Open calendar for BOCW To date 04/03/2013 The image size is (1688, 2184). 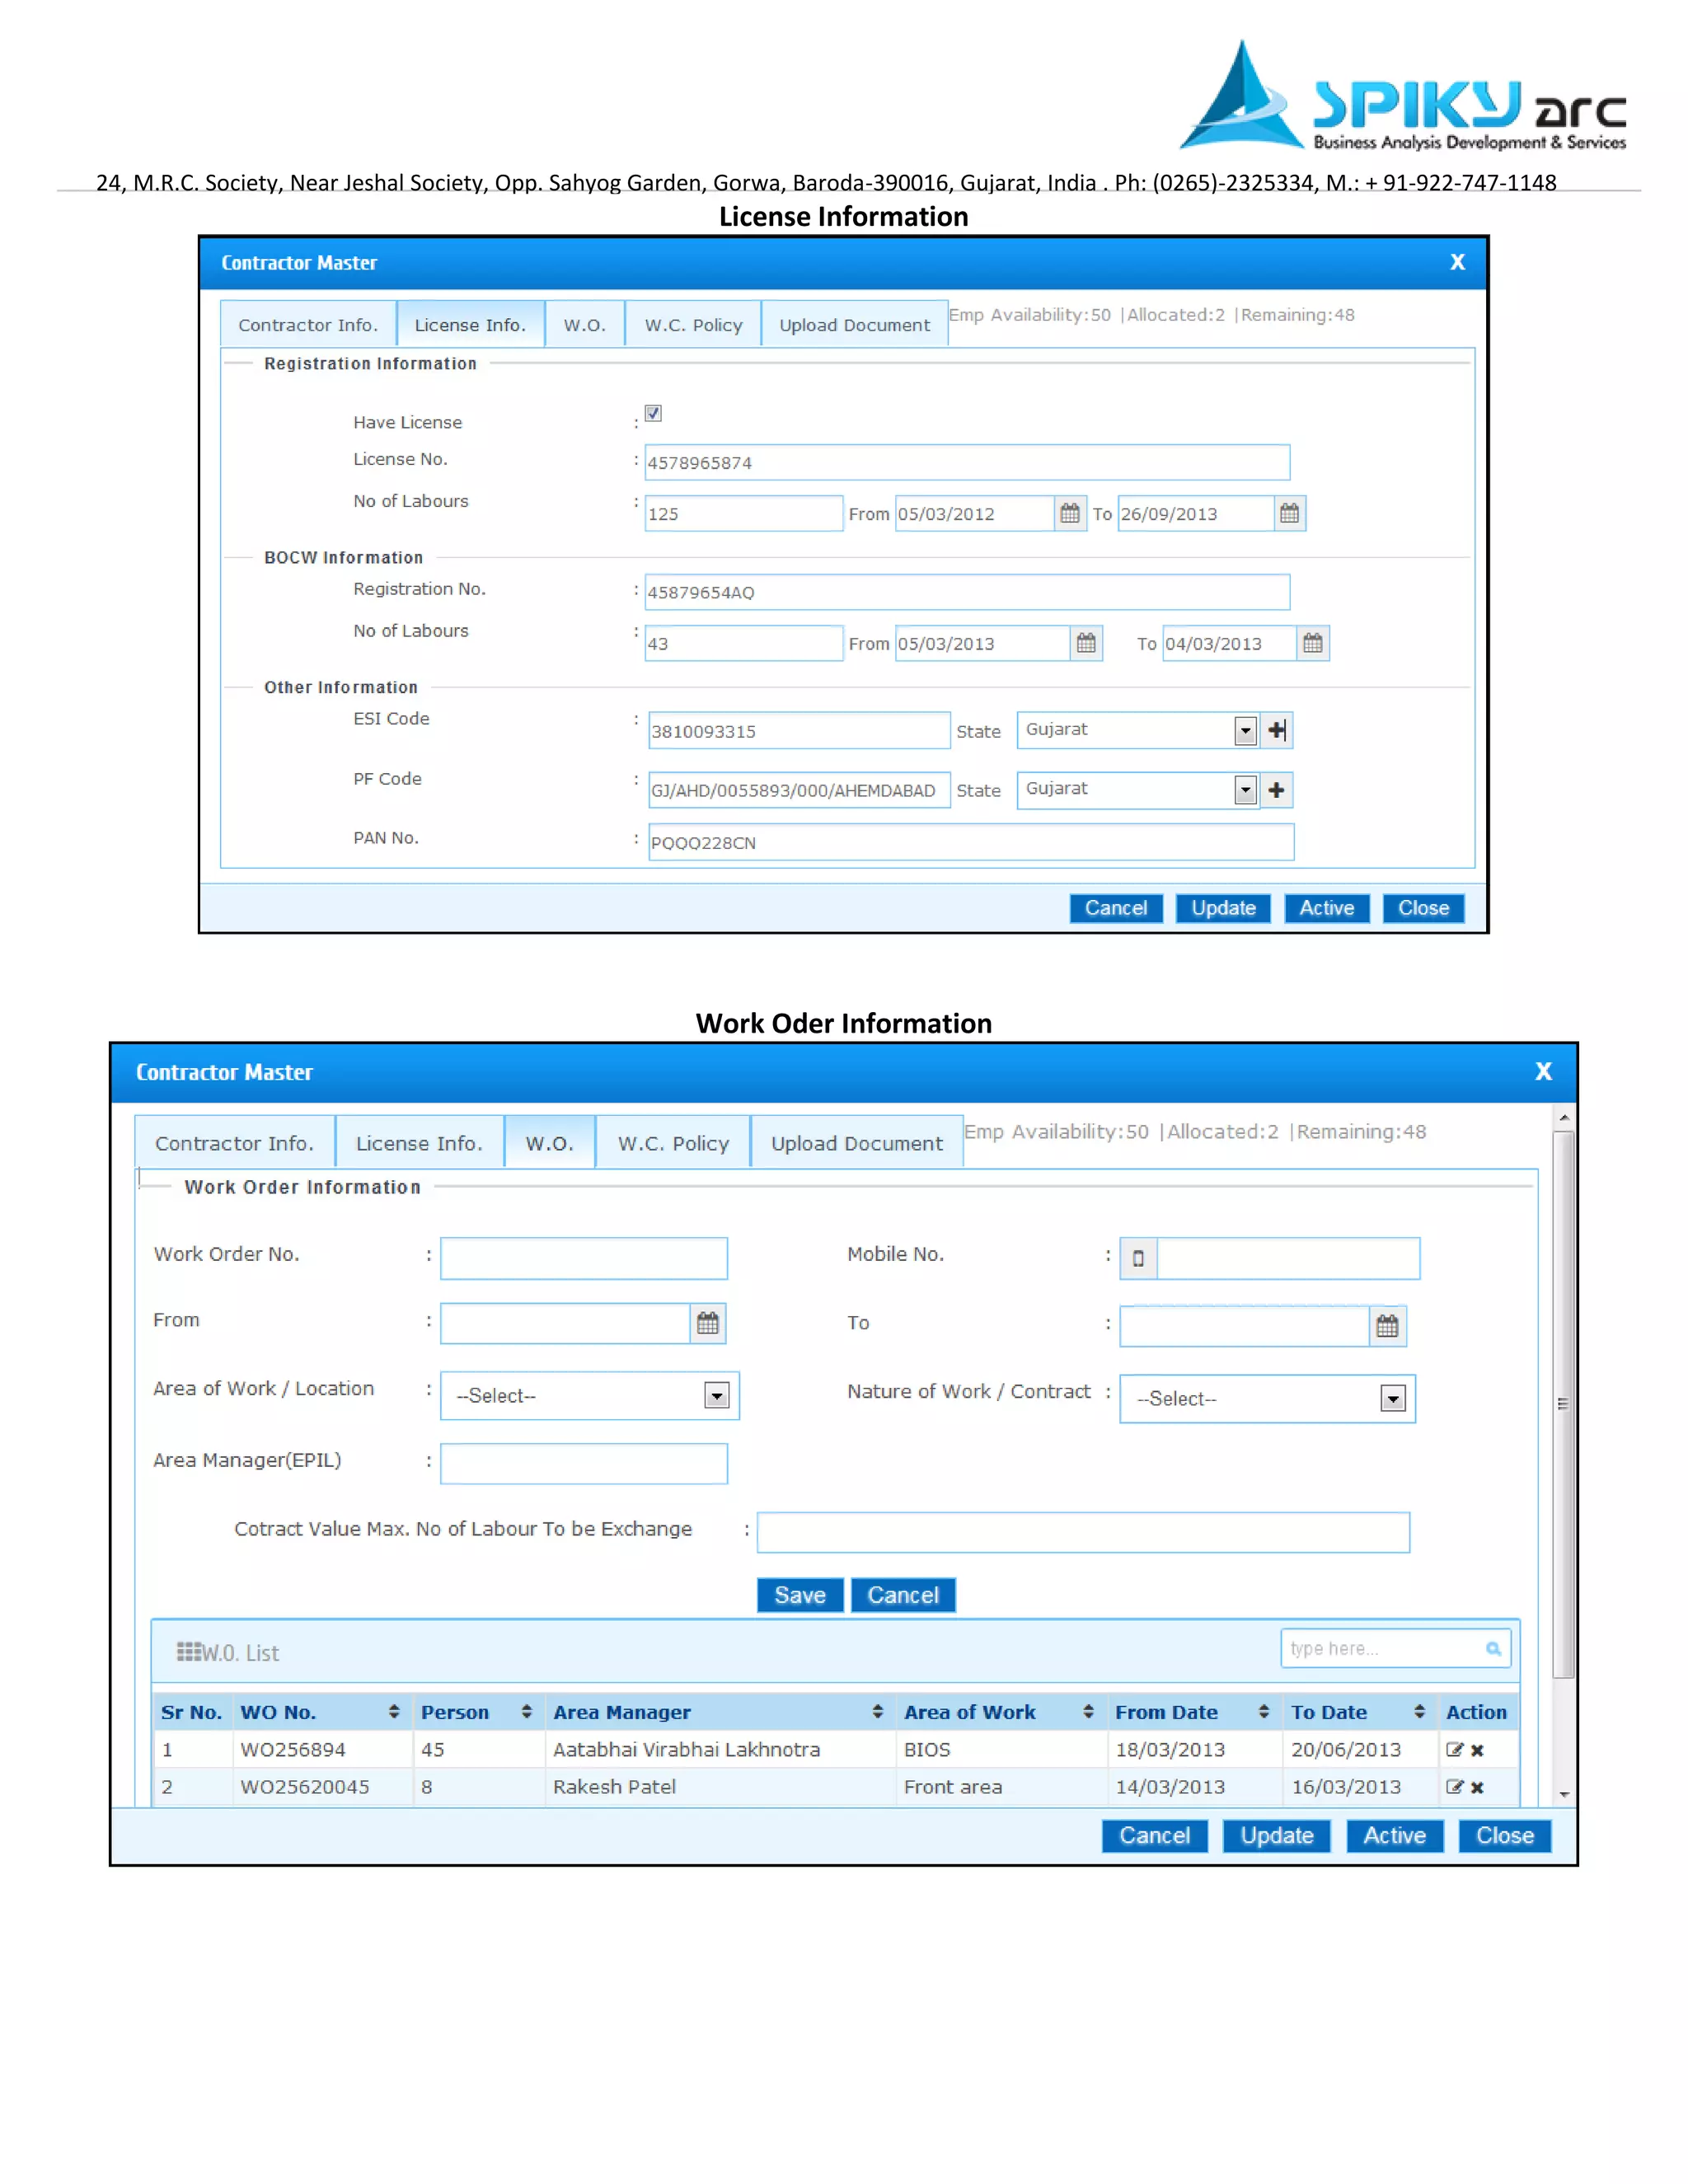point(1312,643)
